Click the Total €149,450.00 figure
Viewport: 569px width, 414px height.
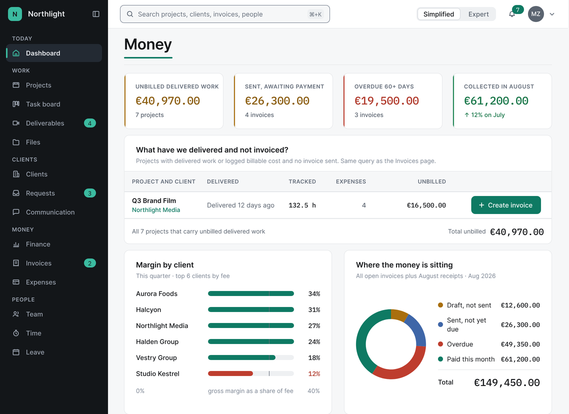pyautogui.click(x=507, y=382)
